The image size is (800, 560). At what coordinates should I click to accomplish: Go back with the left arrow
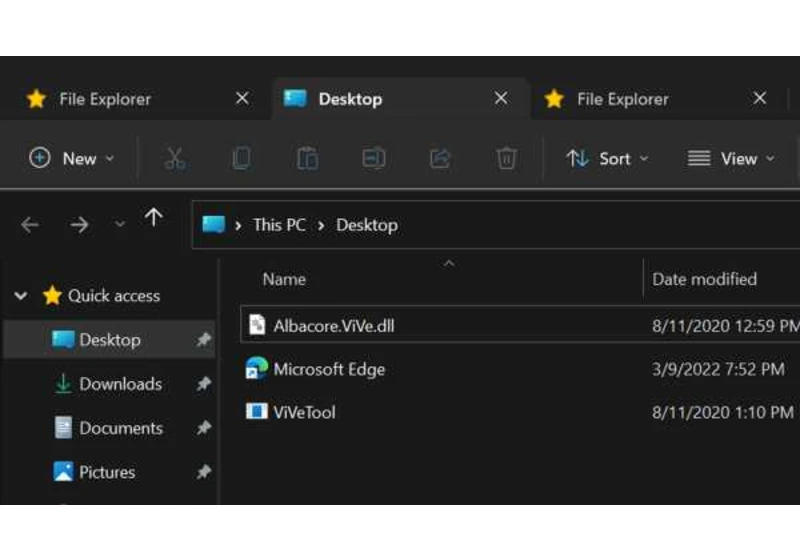click(x=30, y=224)
